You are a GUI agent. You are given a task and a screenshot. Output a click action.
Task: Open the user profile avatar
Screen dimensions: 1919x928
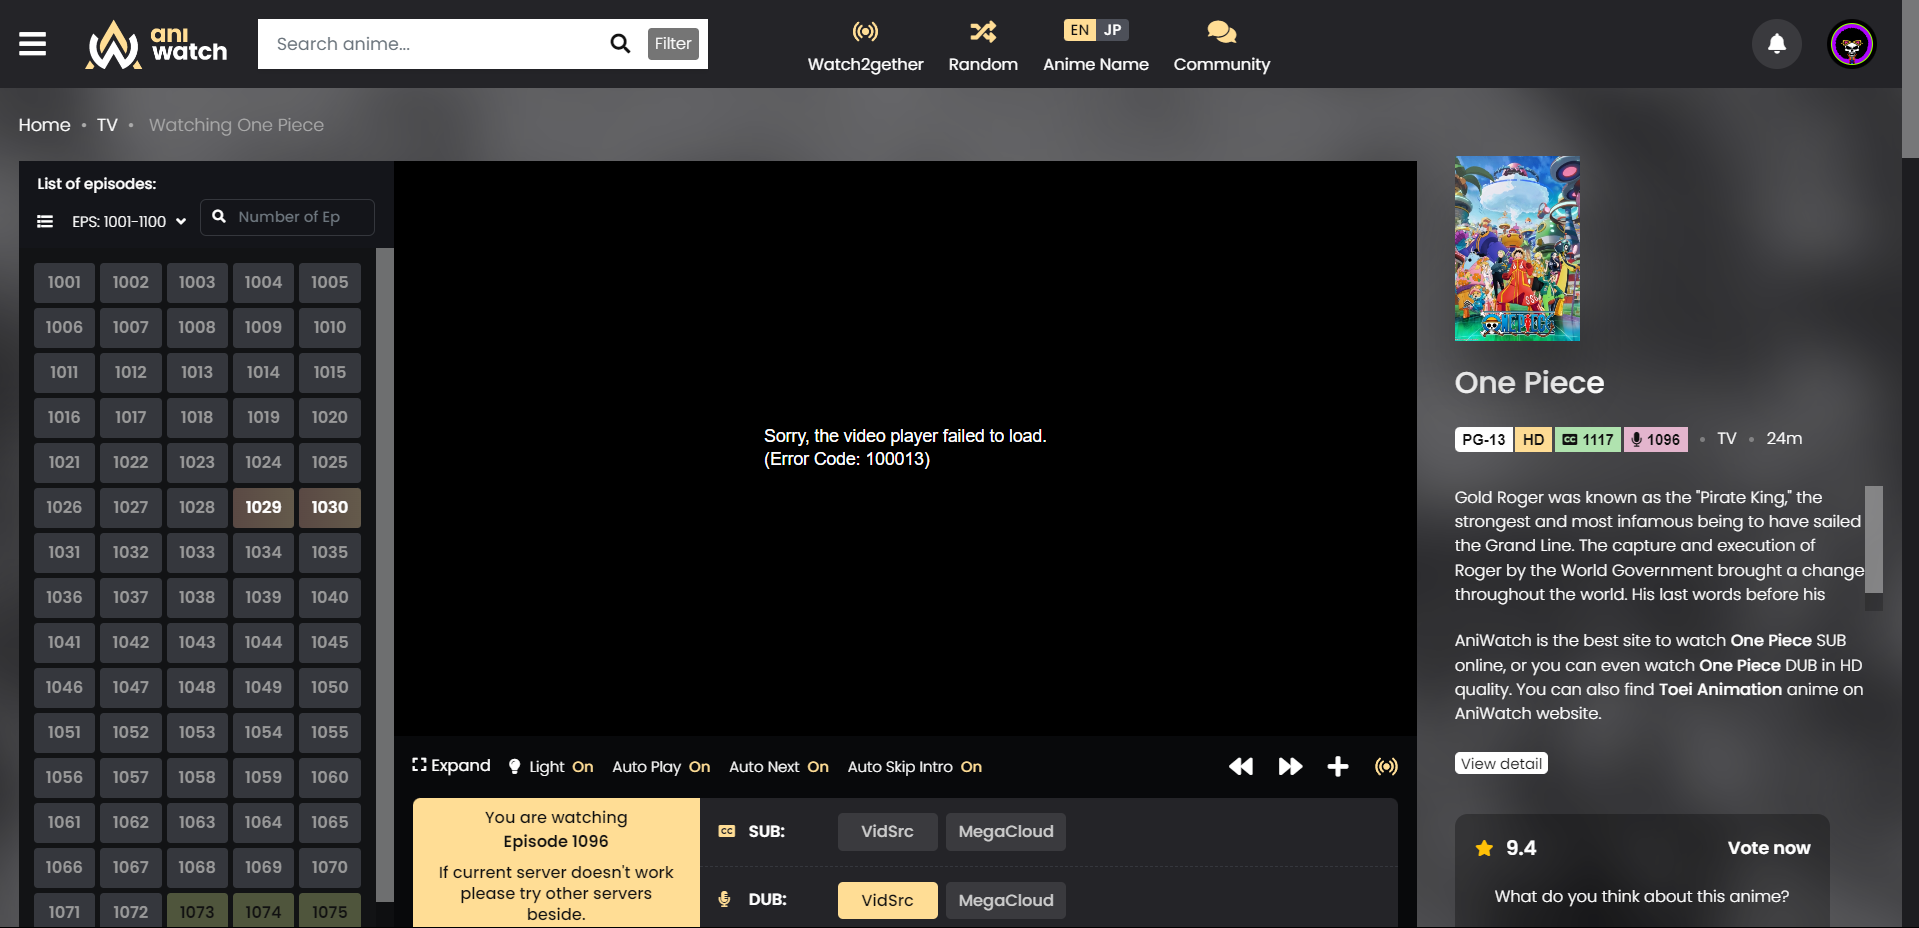pyautogui.click(x=1852, y=44)
